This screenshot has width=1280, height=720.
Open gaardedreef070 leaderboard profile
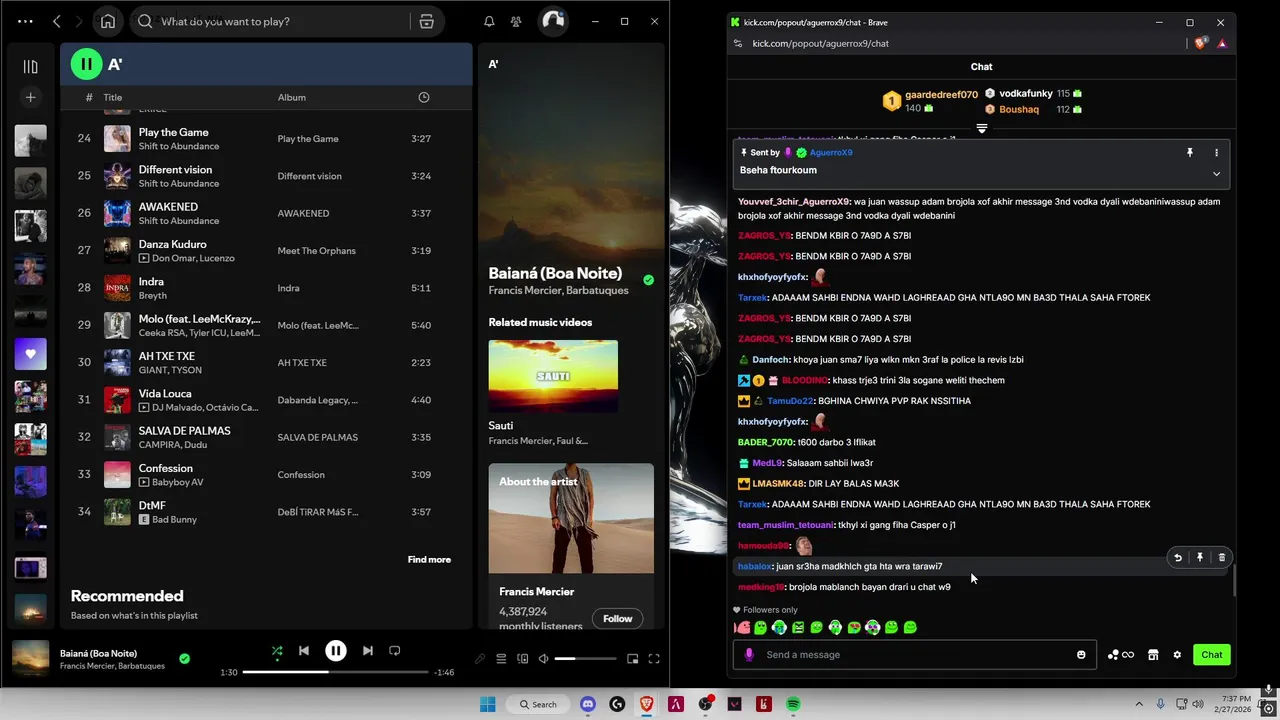tap(941, 95)
